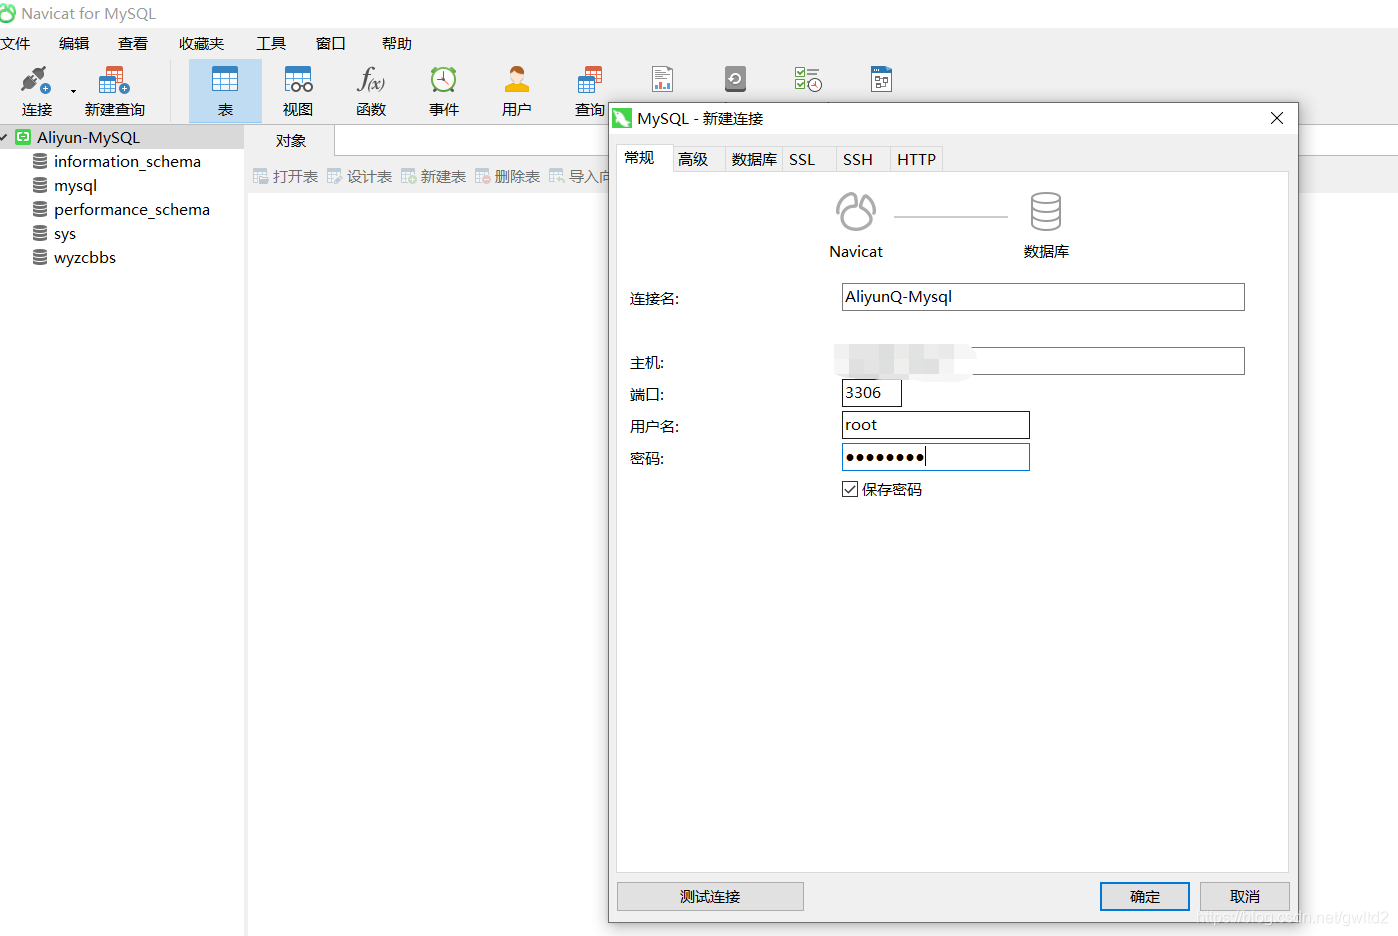Click the 测试连接 button
Screen dimensions: 1398x936
(710, 896)
